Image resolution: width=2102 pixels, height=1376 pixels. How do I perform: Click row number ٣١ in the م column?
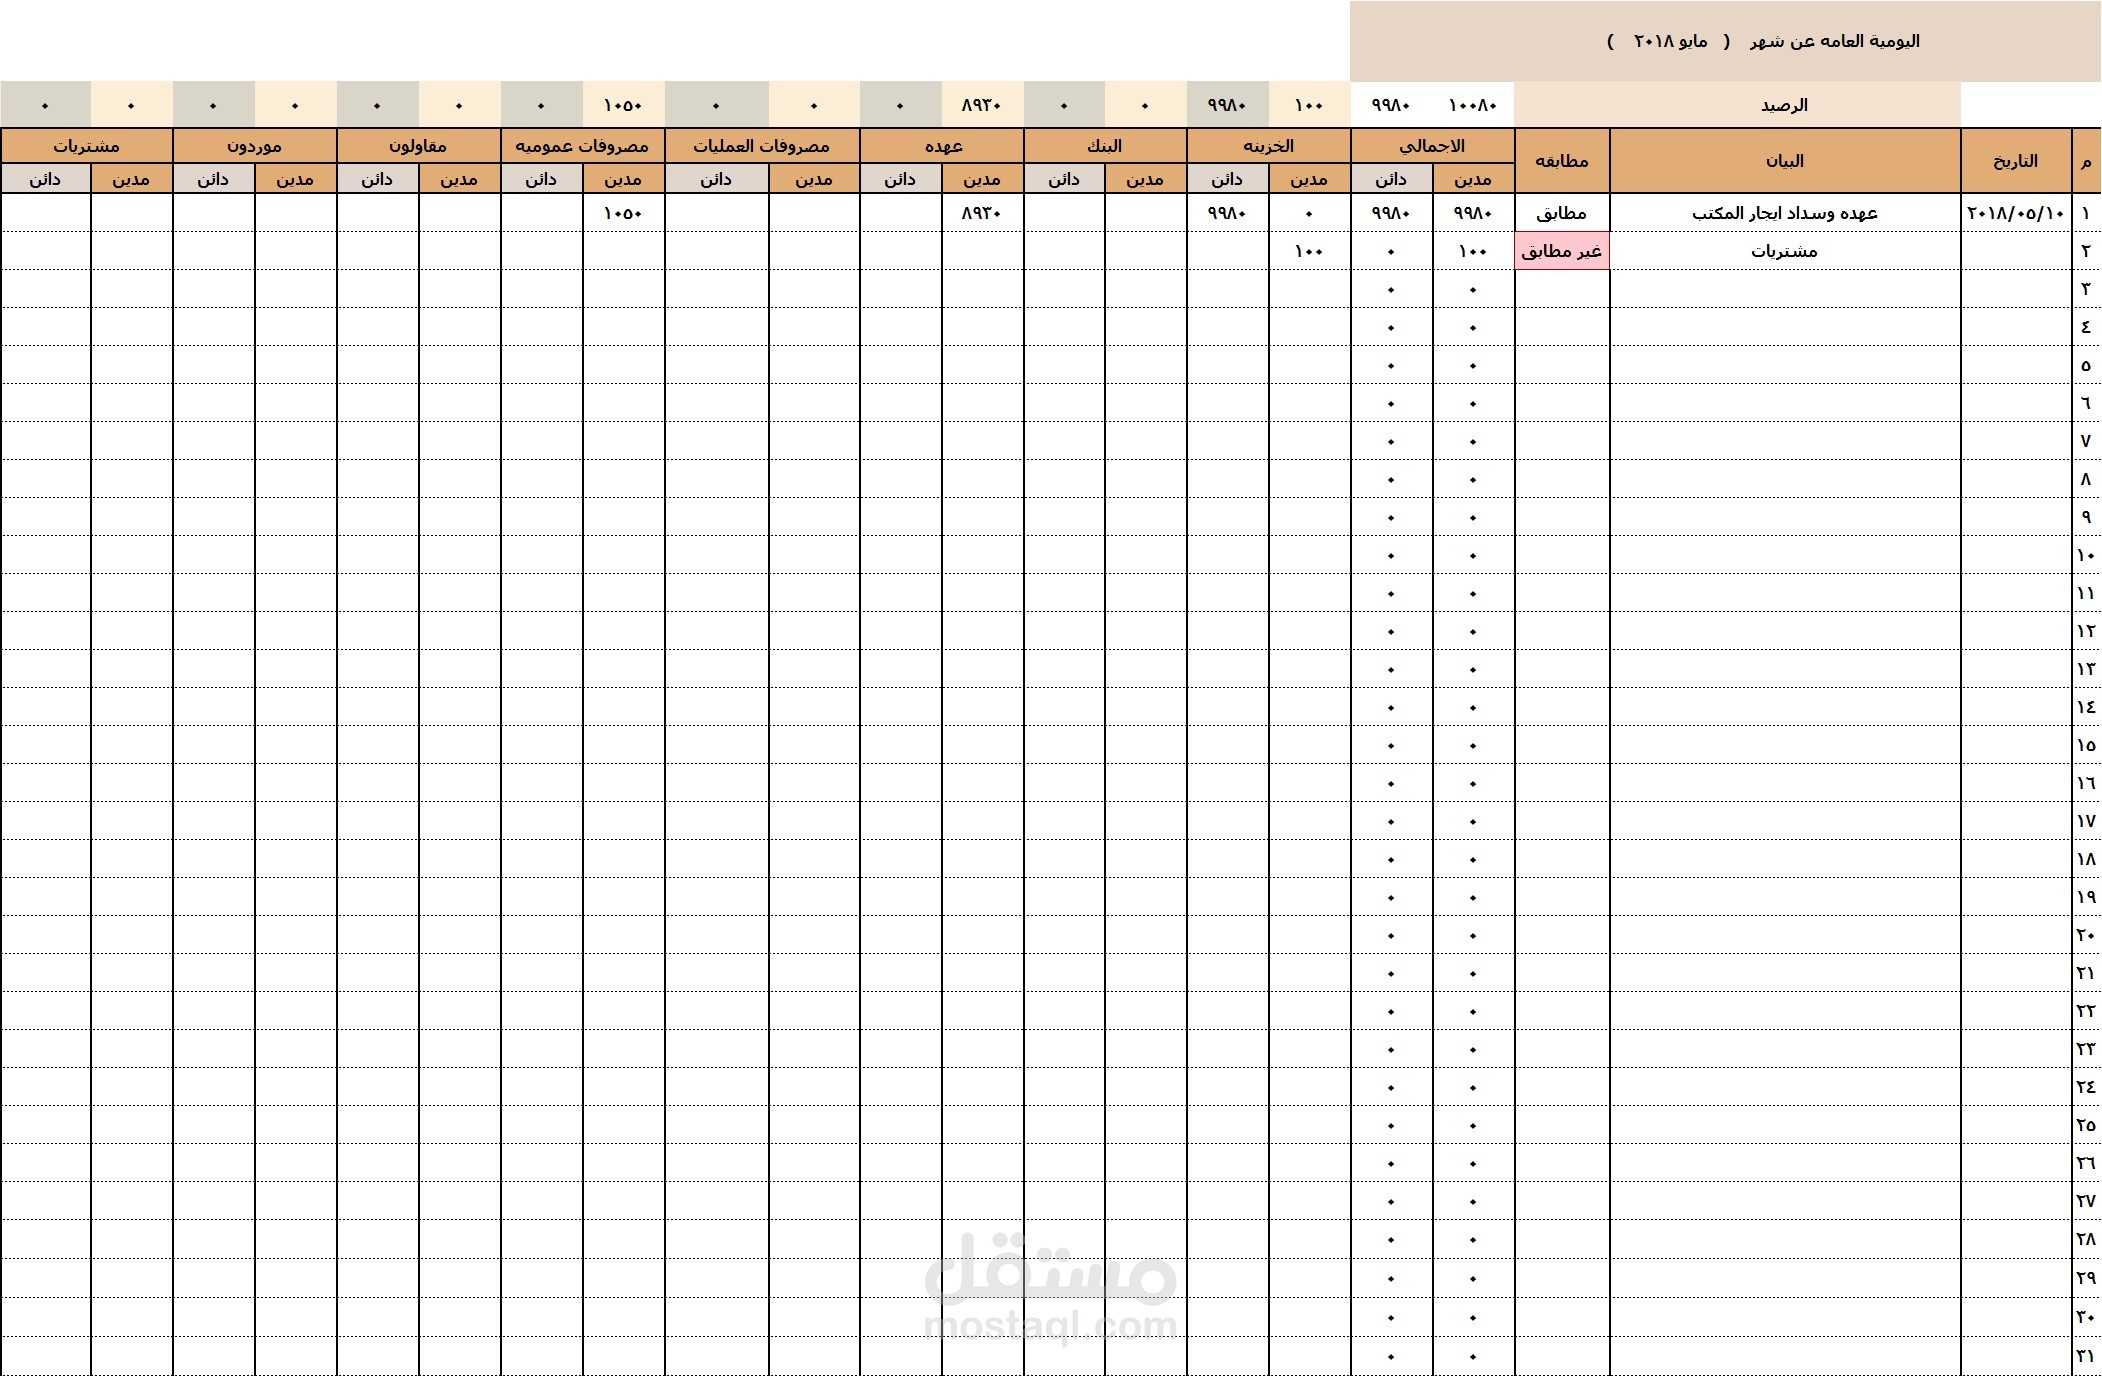(2086, 1356)
